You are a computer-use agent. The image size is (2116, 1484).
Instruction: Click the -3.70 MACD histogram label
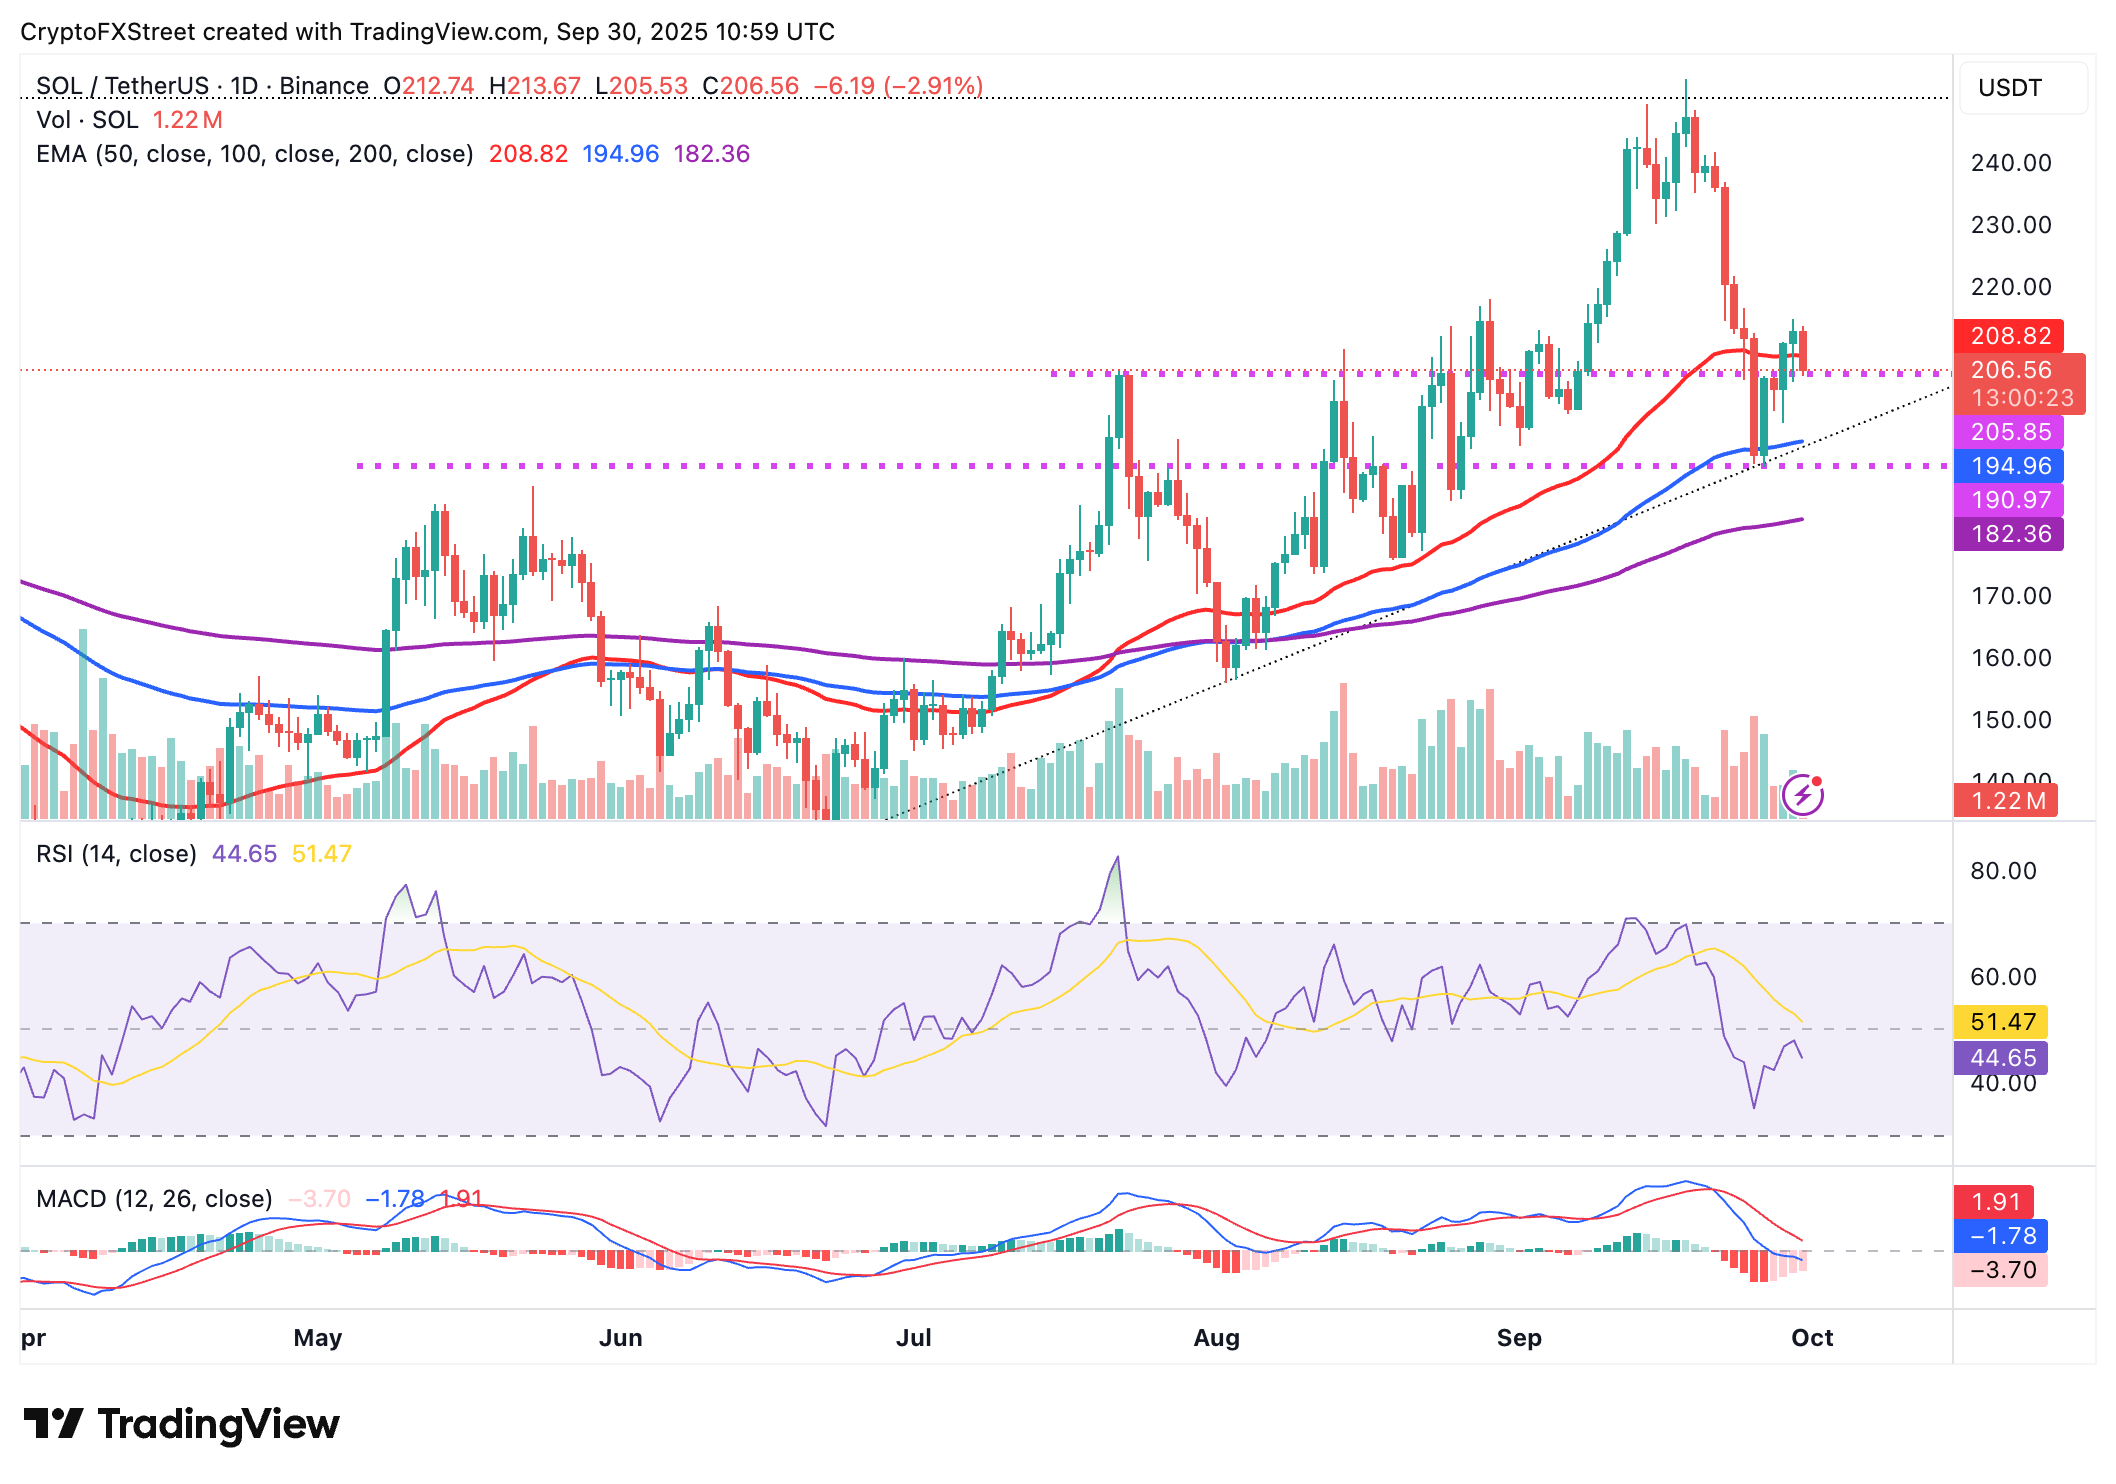pyautogui.click(x=2002, y=1270)
